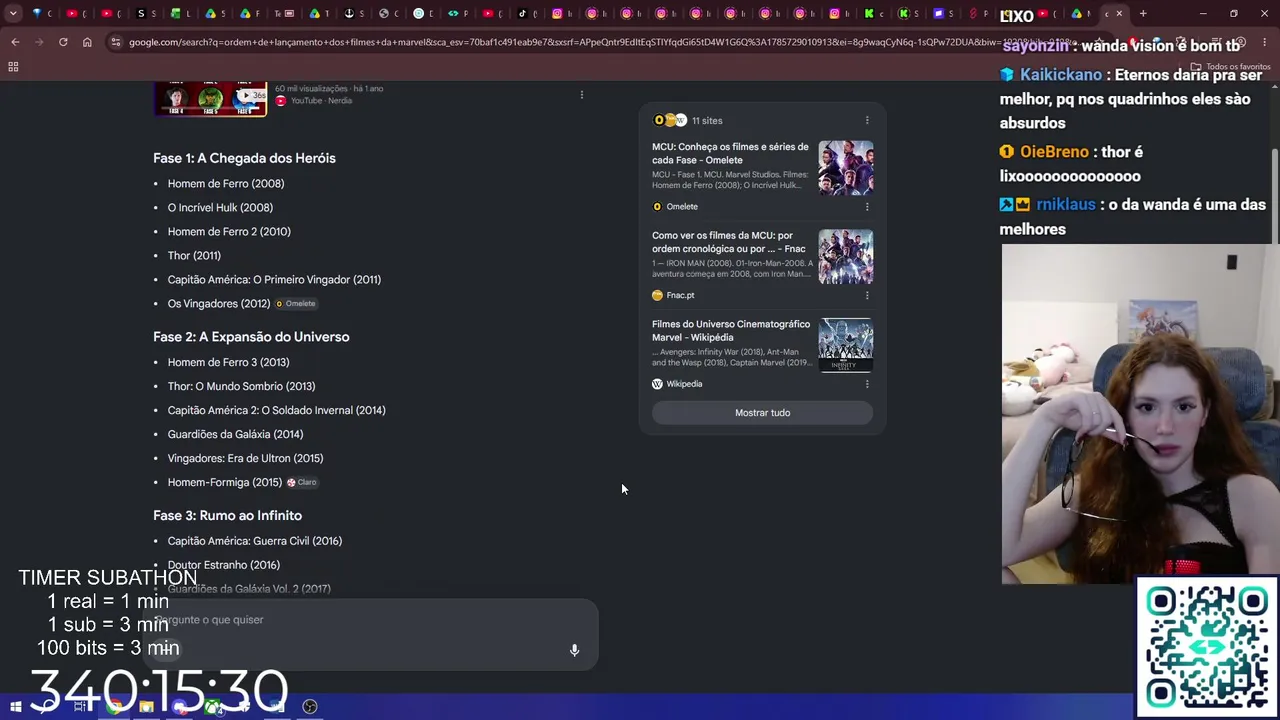This screenshot has height=720, width=1280.
Task: Open OBS Studio from the taskbar
Action: coord(310,707)
